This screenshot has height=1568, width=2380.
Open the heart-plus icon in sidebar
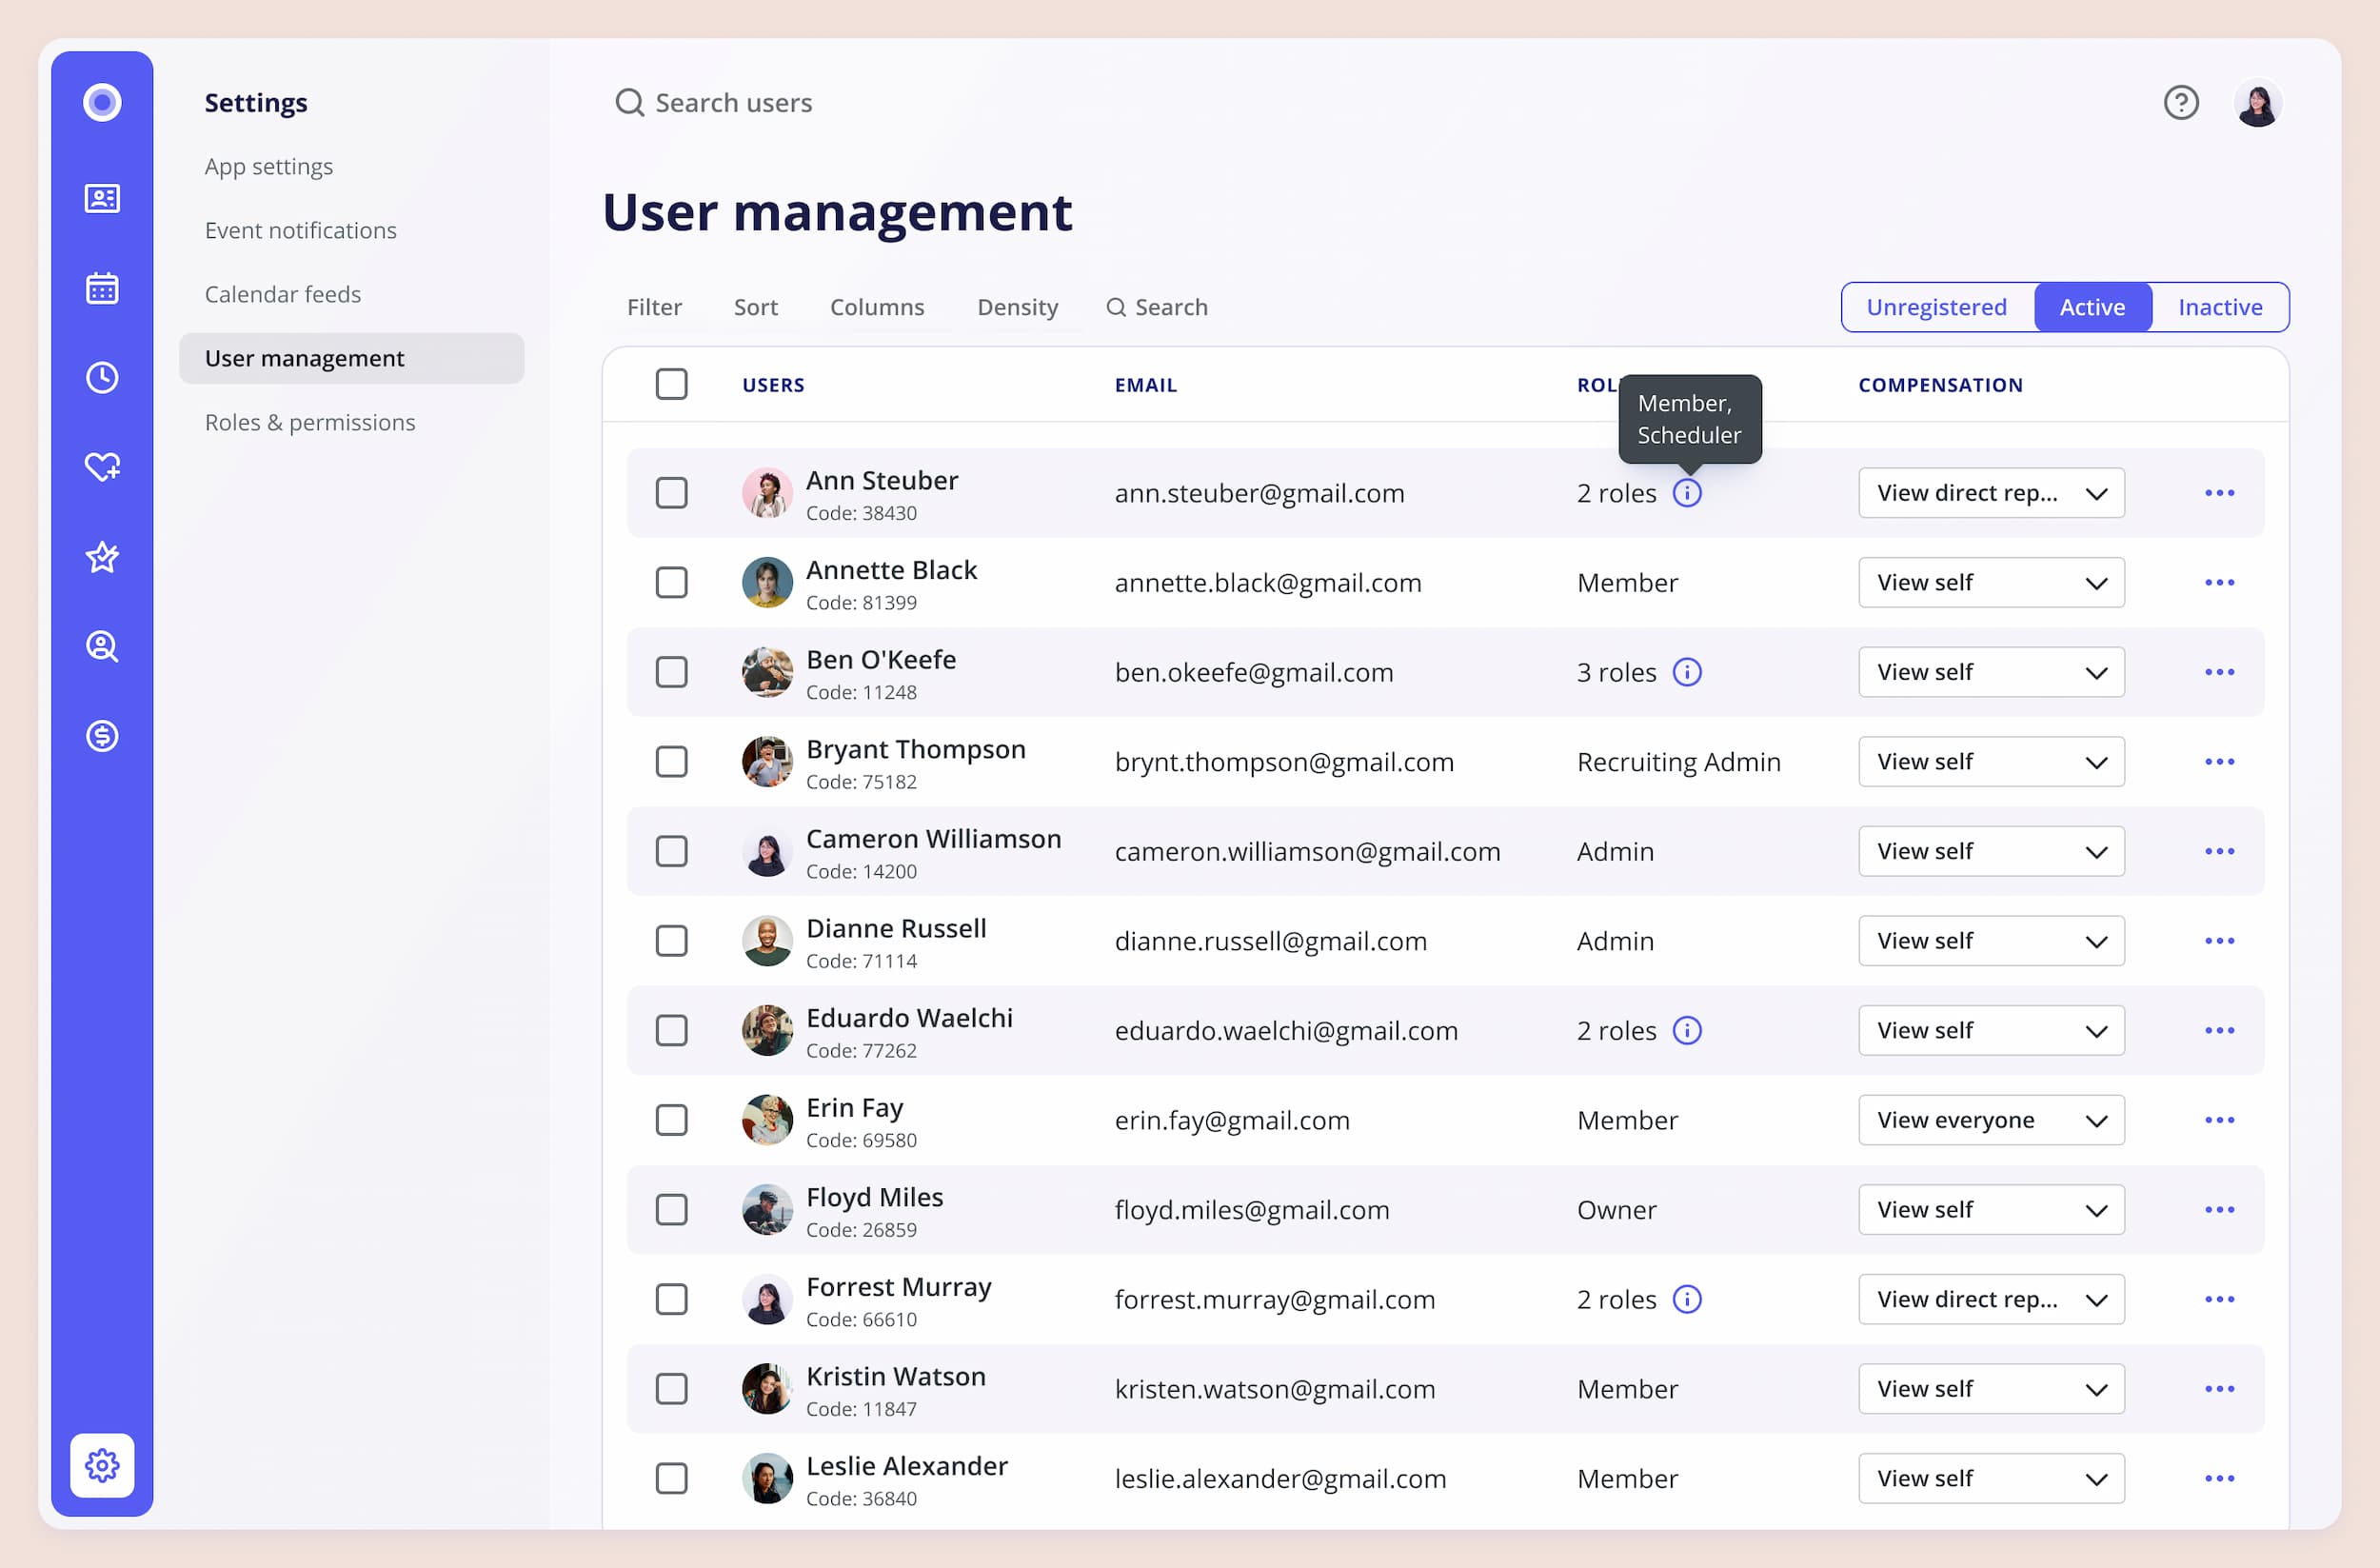click(102, 467)
